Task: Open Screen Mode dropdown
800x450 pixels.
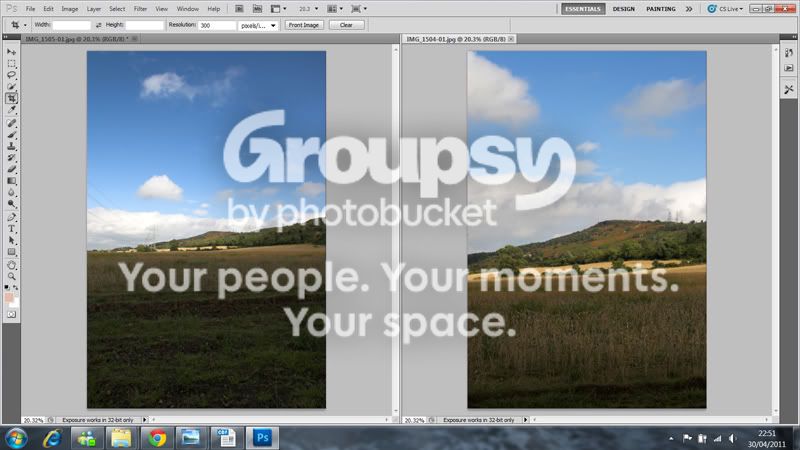Action: [359, 9]
